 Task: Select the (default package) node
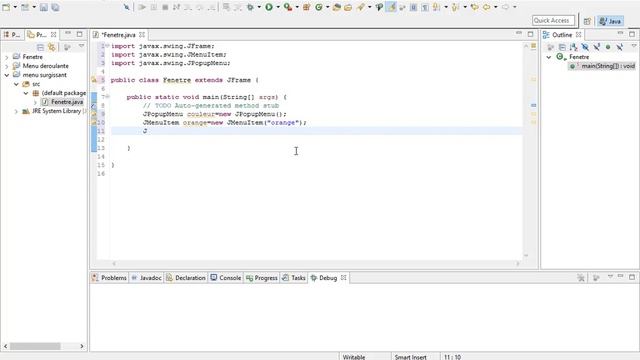click(x=60, y=93)
